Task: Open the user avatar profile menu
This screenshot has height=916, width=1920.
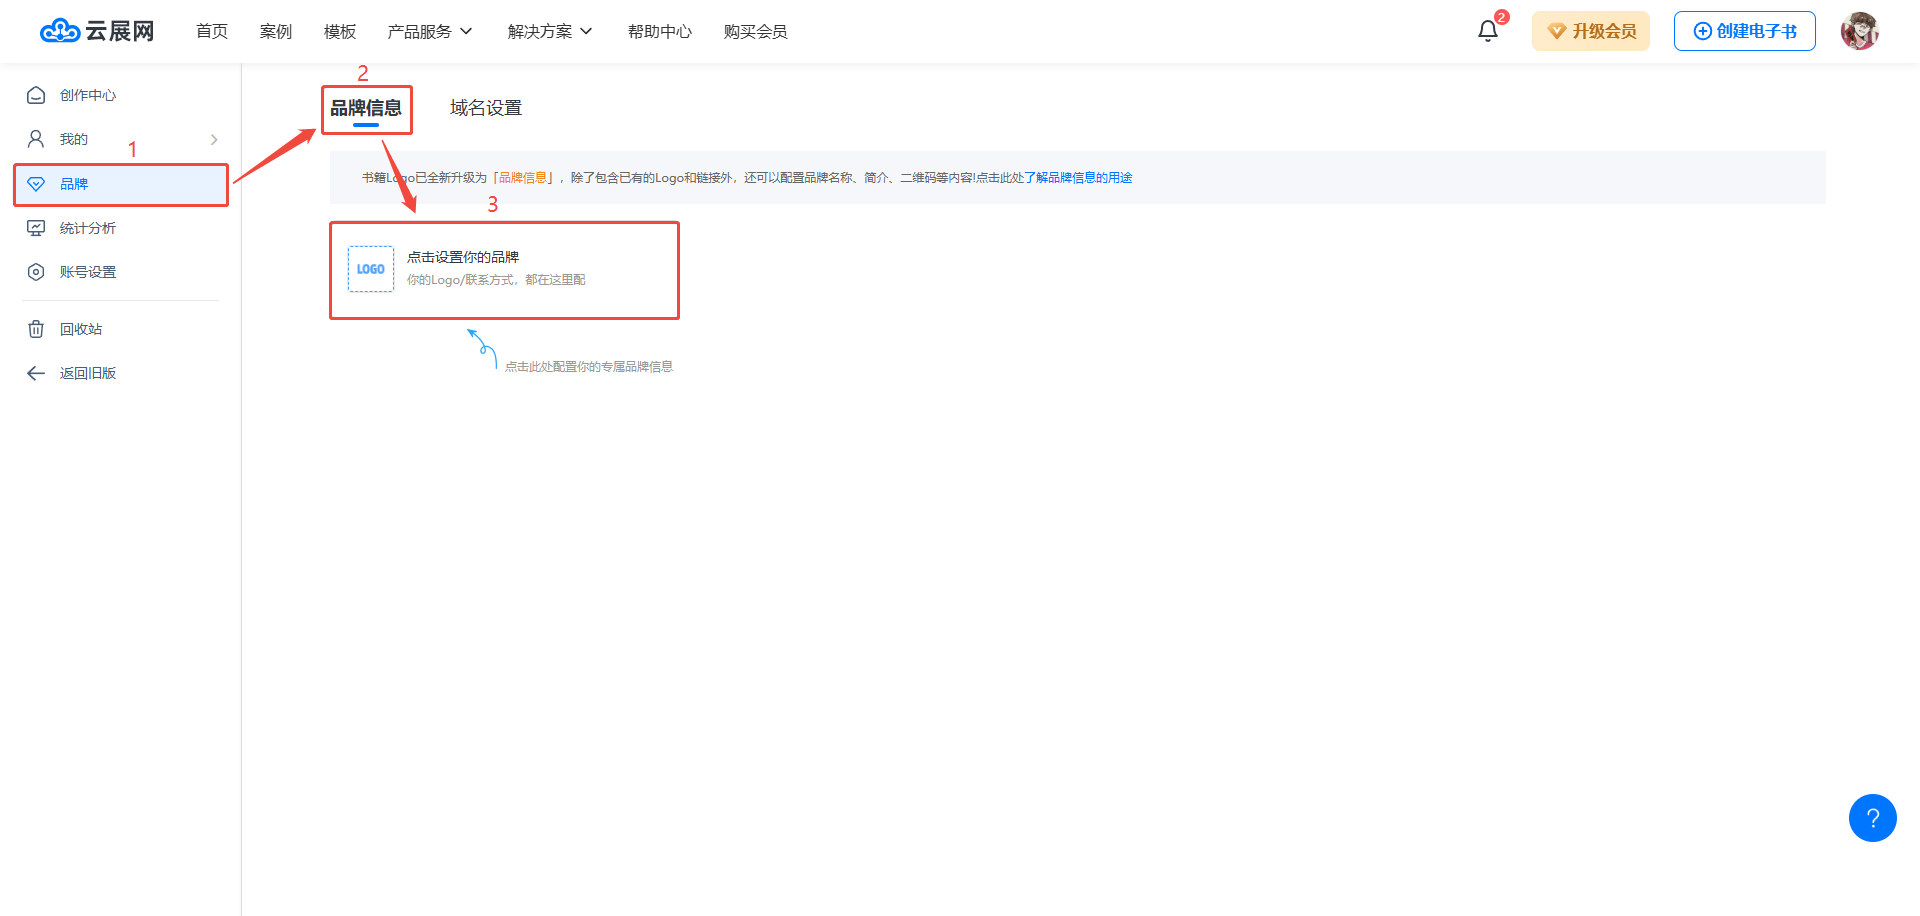Action: [x=1859, y=31]
